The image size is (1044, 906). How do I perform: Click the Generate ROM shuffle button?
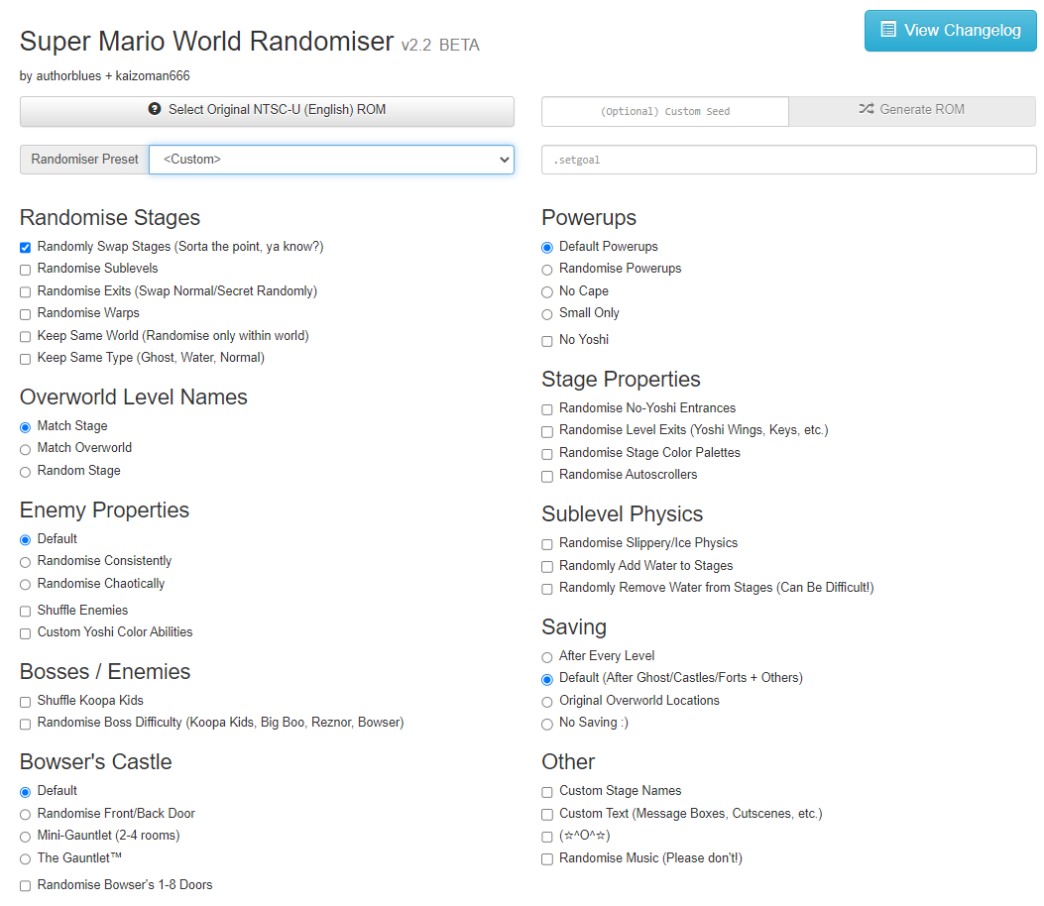pos(911,110)
